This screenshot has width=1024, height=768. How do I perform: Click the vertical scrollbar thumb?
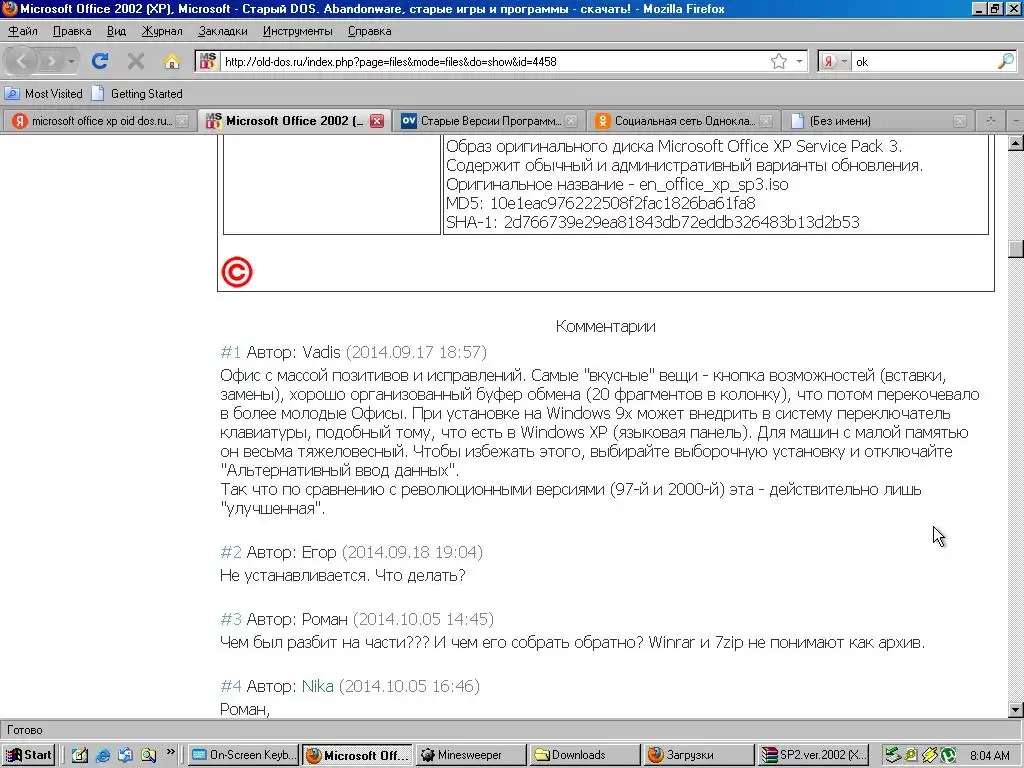tap(1016, 249)
